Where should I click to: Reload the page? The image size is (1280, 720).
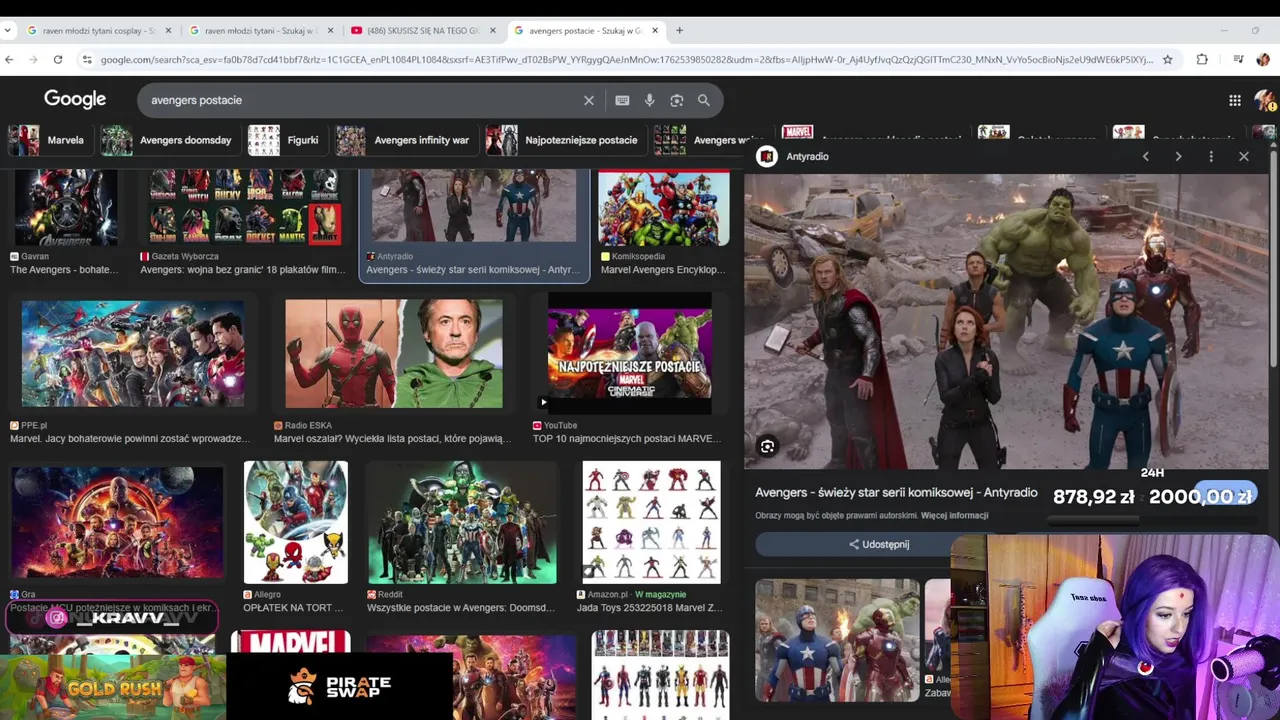(x=58, y=60)
